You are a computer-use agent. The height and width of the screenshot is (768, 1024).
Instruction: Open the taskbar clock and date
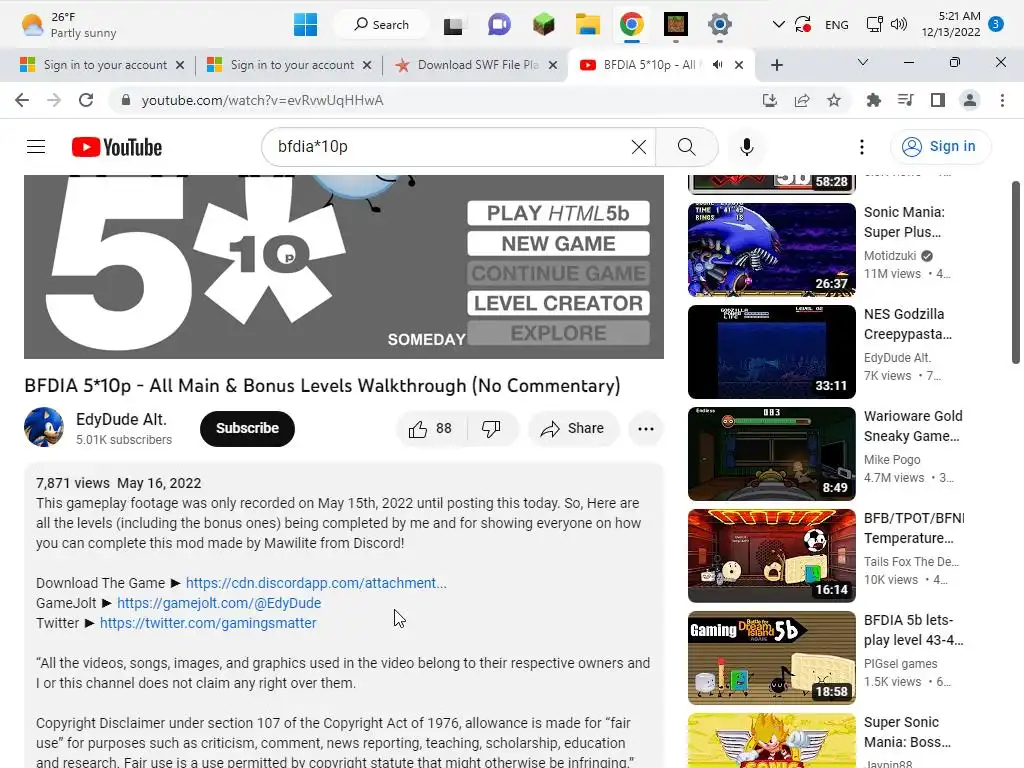coord(951,24)
